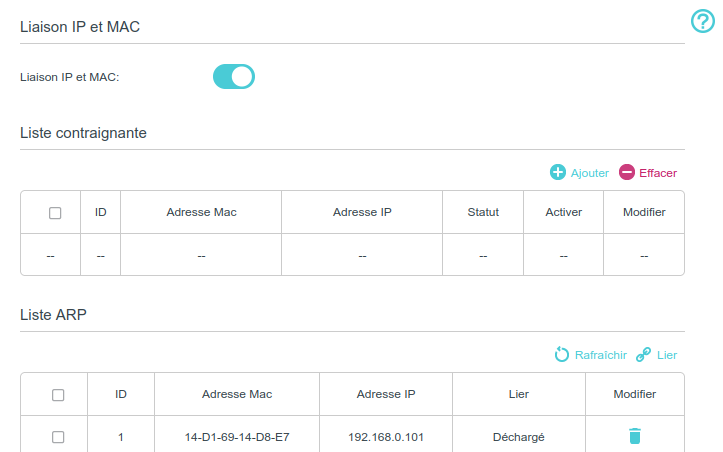Click Adresse Mac header in Liste contraignante

point(201,212)
